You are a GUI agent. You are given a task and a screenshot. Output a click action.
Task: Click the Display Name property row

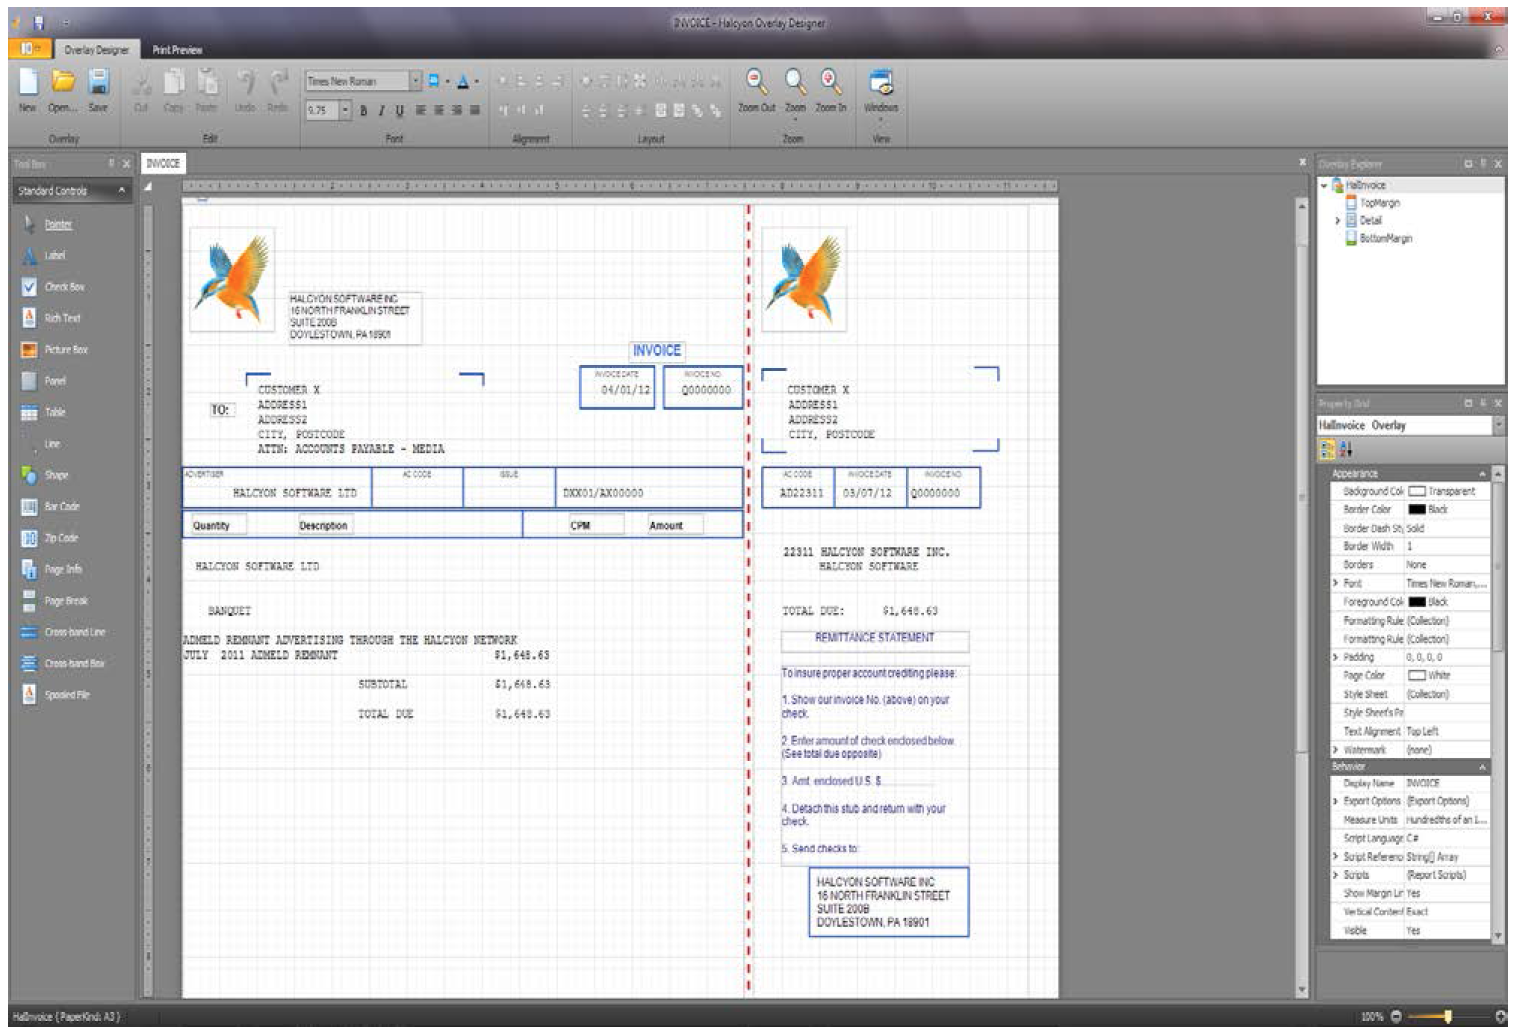click(x=1410, y=783)
